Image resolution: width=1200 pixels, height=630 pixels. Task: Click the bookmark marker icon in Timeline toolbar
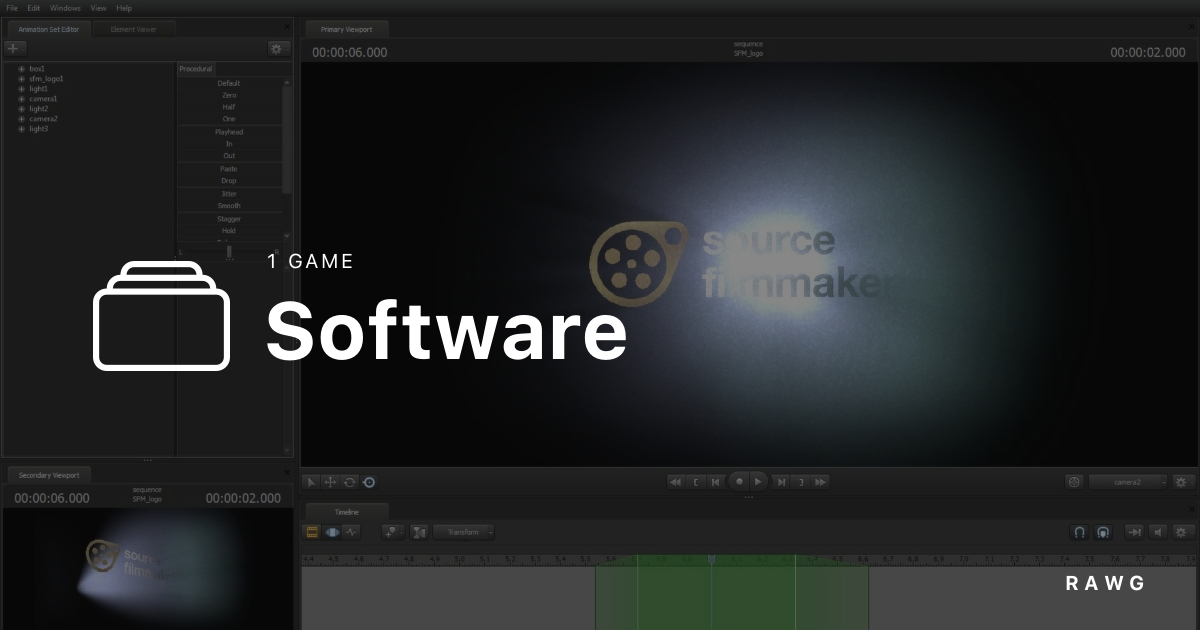(x=392, y=532)
